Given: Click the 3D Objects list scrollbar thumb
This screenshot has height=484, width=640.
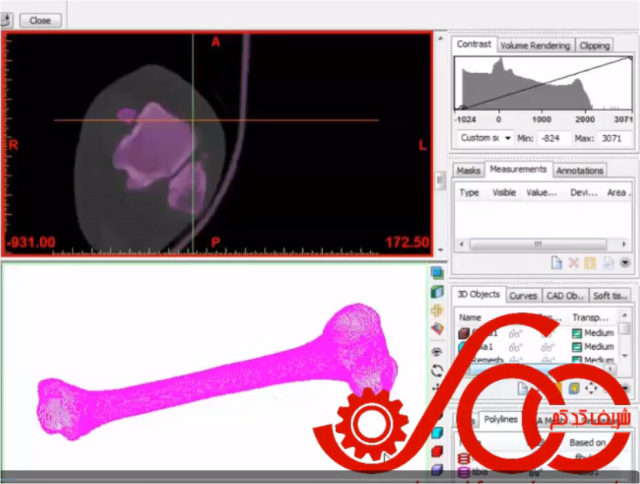Looking at the screenshot, I should click(624, 329).
